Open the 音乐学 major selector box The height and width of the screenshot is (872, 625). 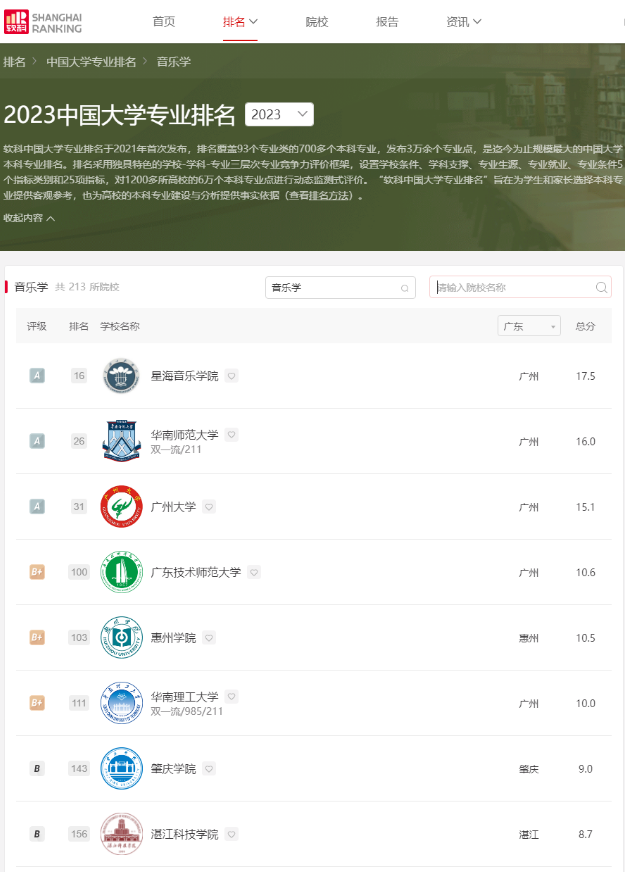tap(340, 288)
